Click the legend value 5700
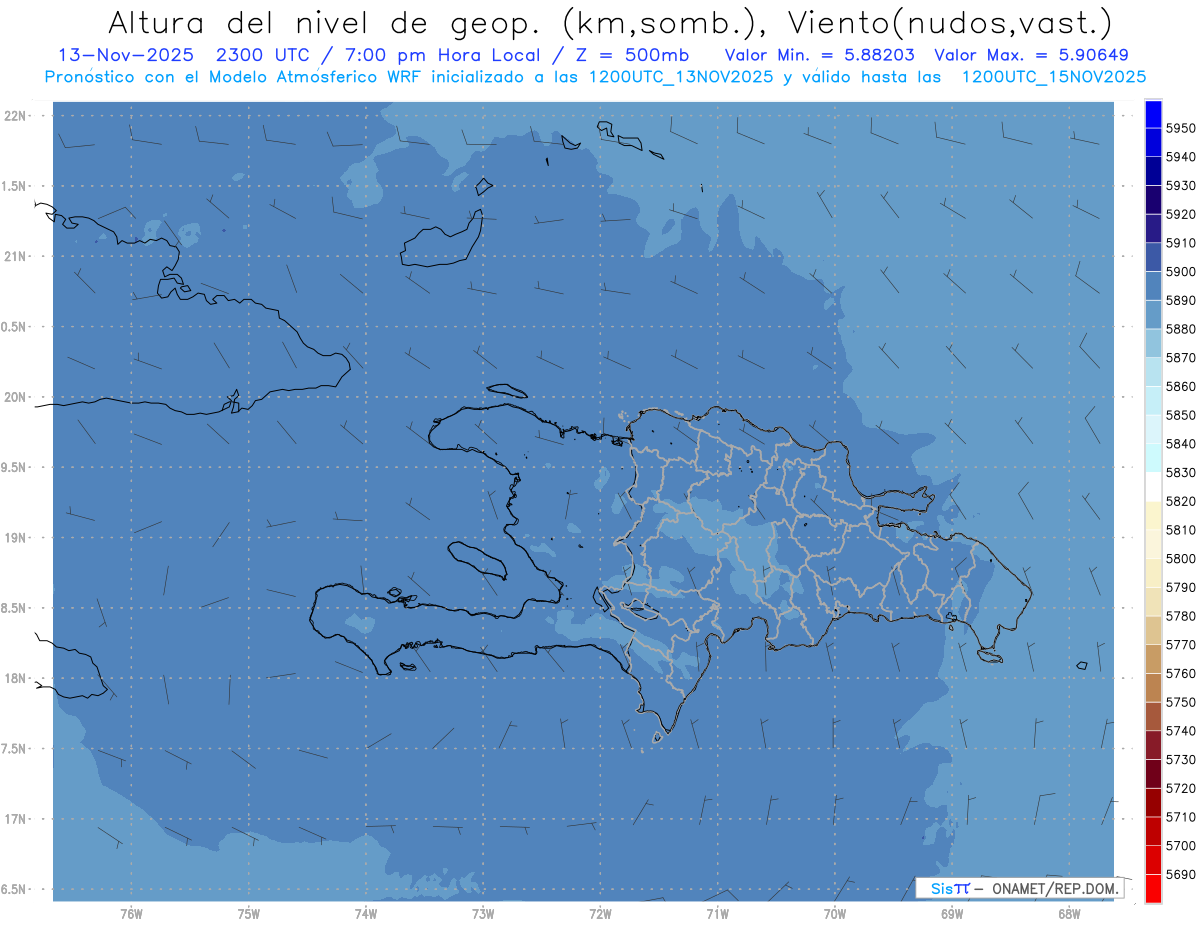Viewport: 1200px width, 927px height. coord(1181,845)
